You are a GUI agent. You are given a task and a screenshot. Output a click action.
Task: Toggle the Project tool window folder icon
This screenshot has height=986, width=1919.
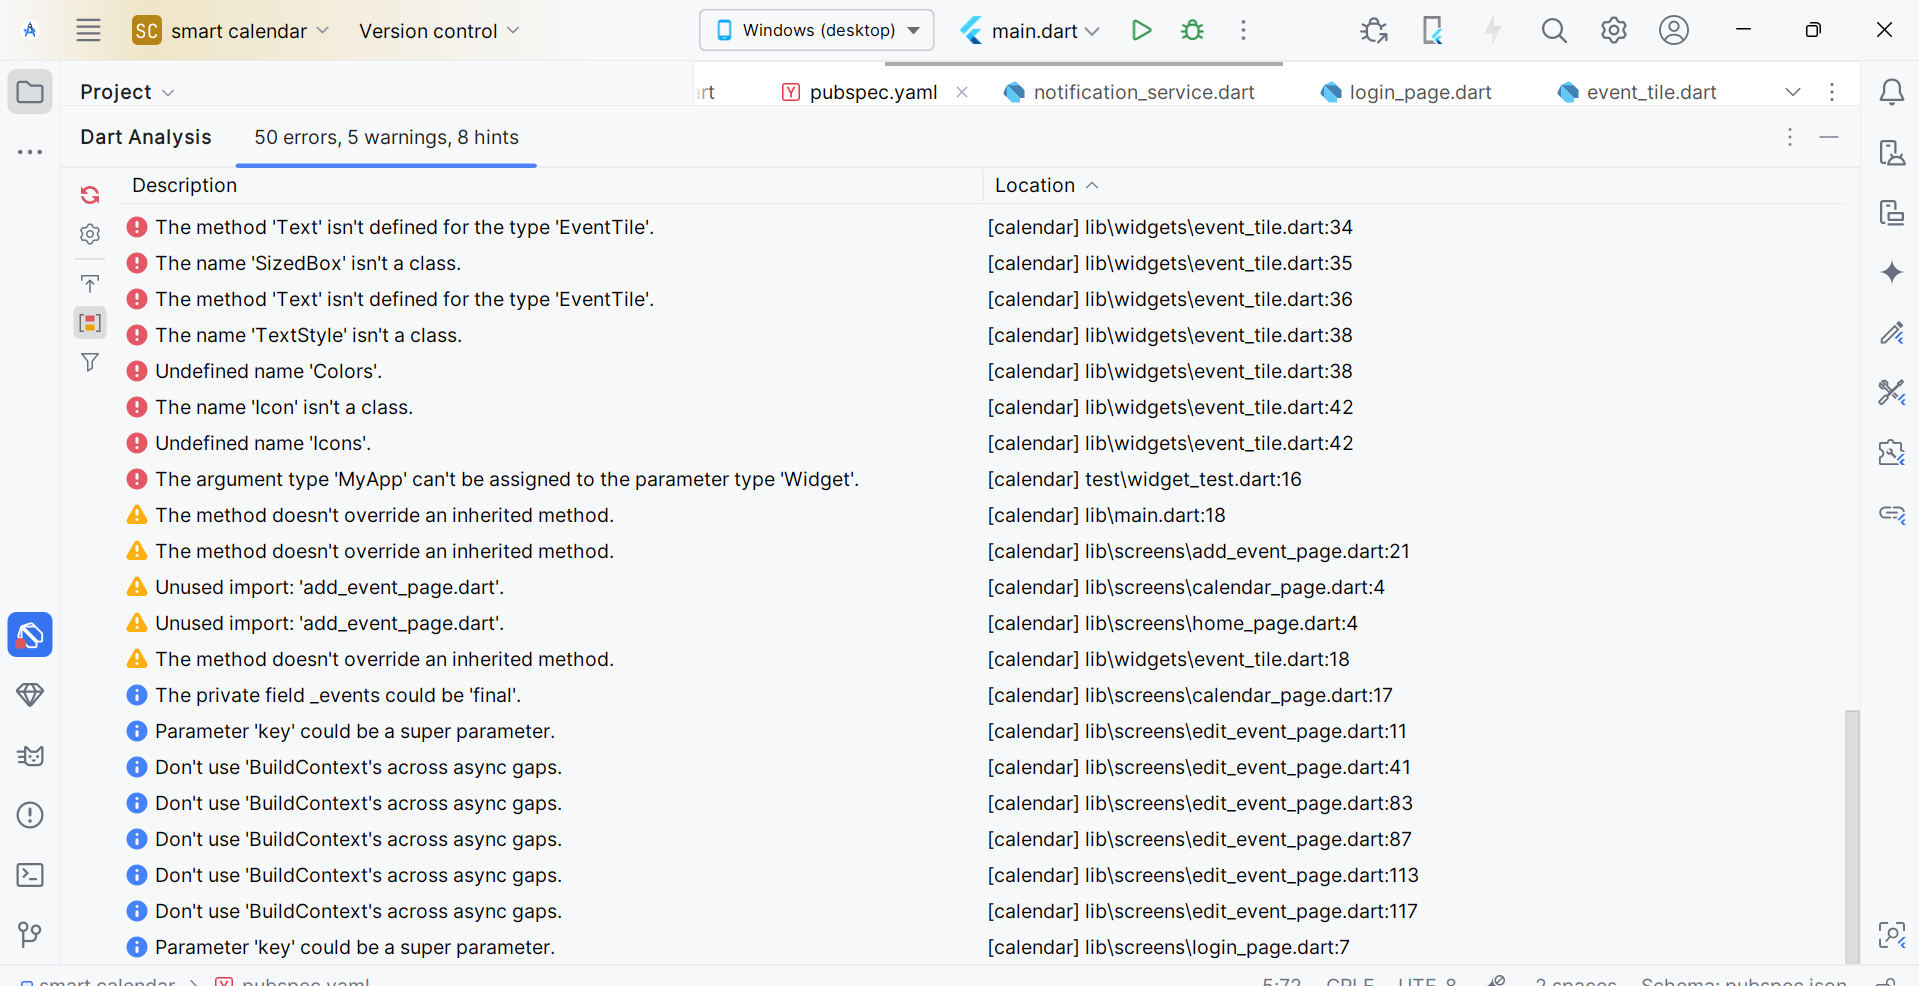coord(30,92)
